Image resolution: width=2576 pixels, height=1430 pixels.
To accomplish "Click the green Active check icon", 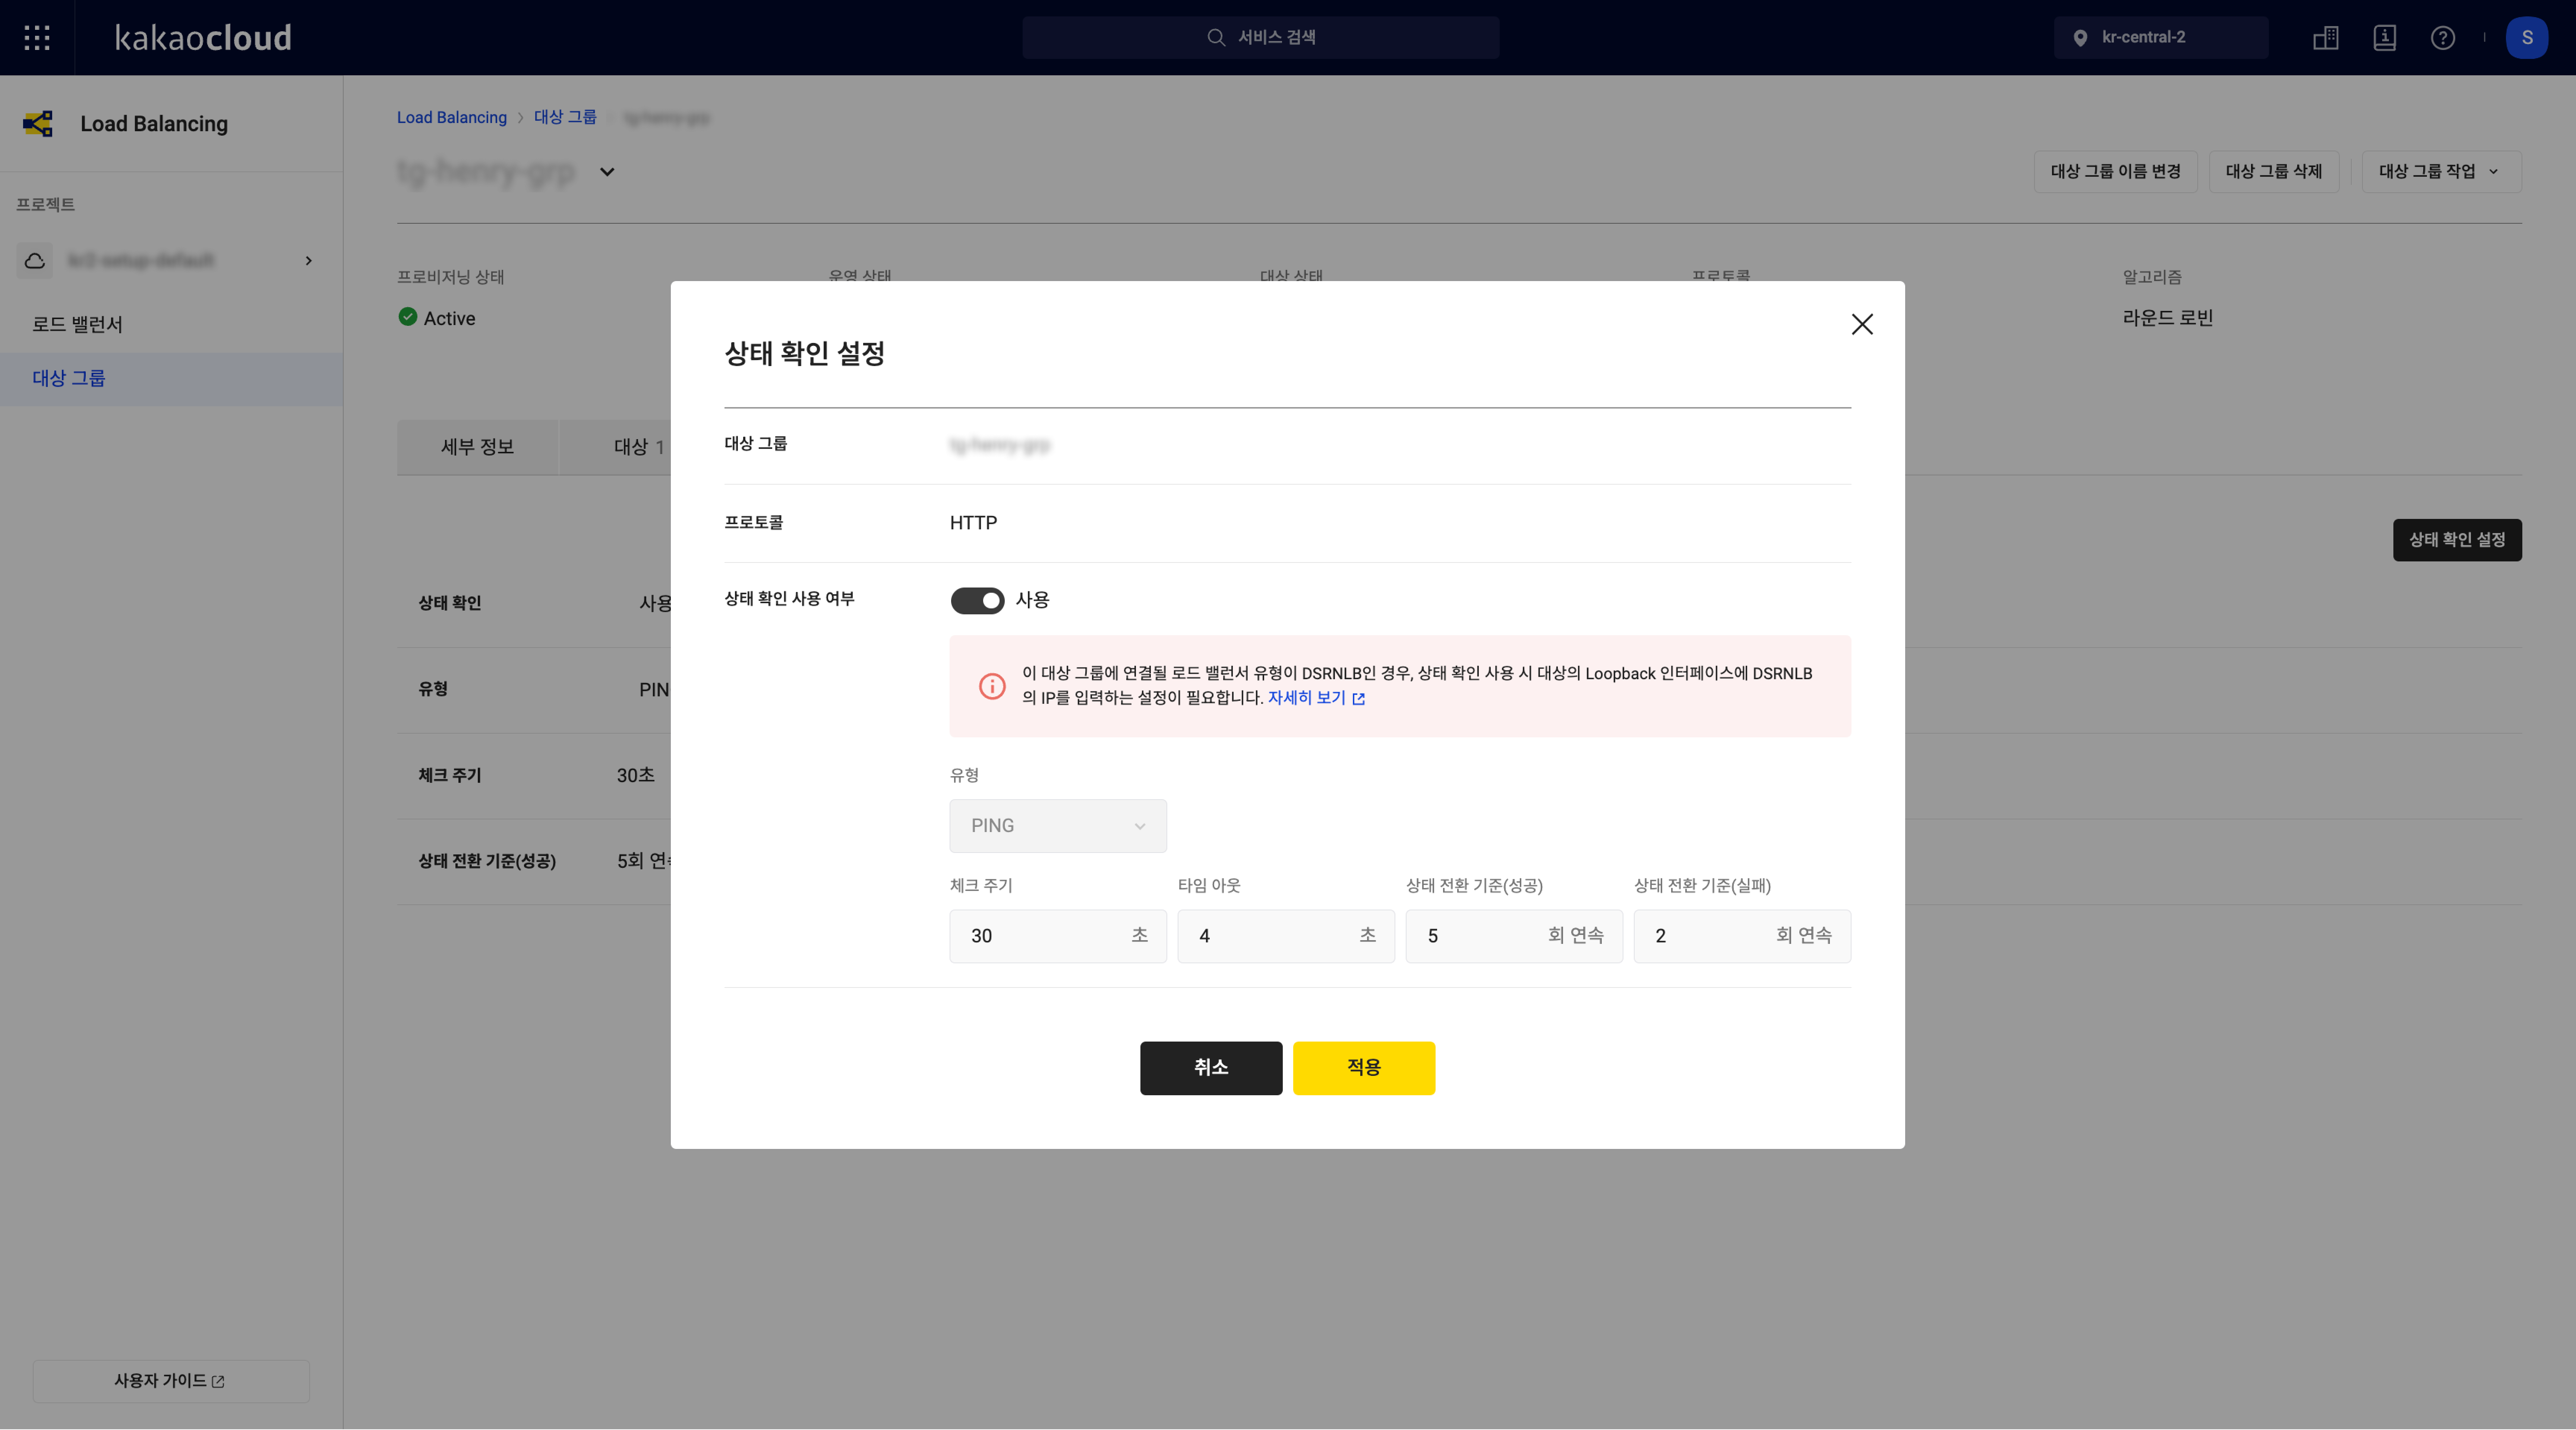I will [x=408, y=317].
